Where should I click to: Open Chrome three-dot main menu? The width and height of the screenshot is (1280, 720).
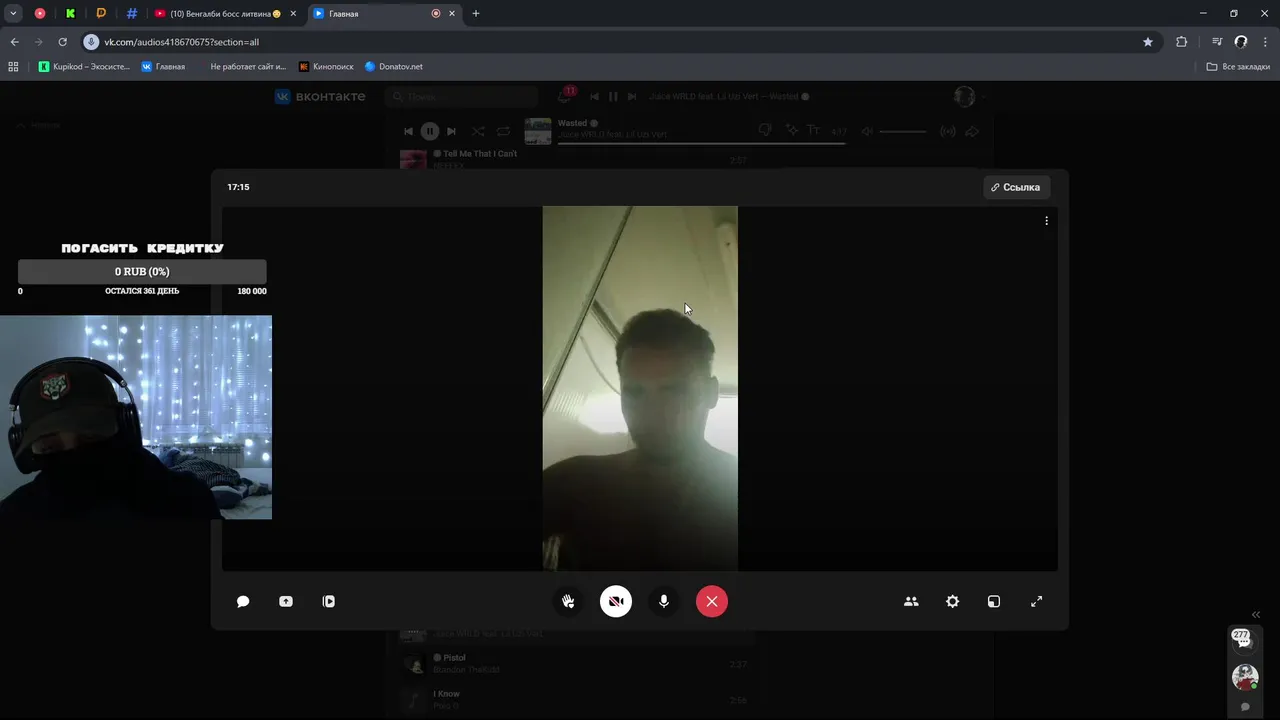click(1265, 42)
